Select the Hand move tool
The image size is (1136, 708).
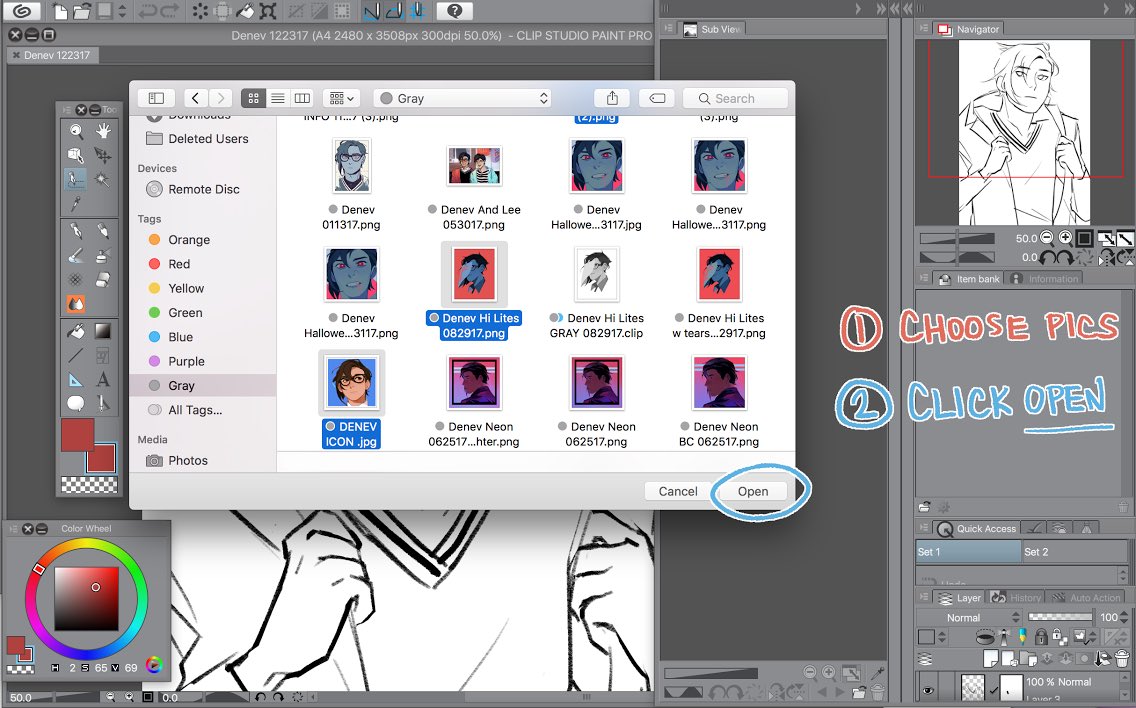(x=103, y=131)
